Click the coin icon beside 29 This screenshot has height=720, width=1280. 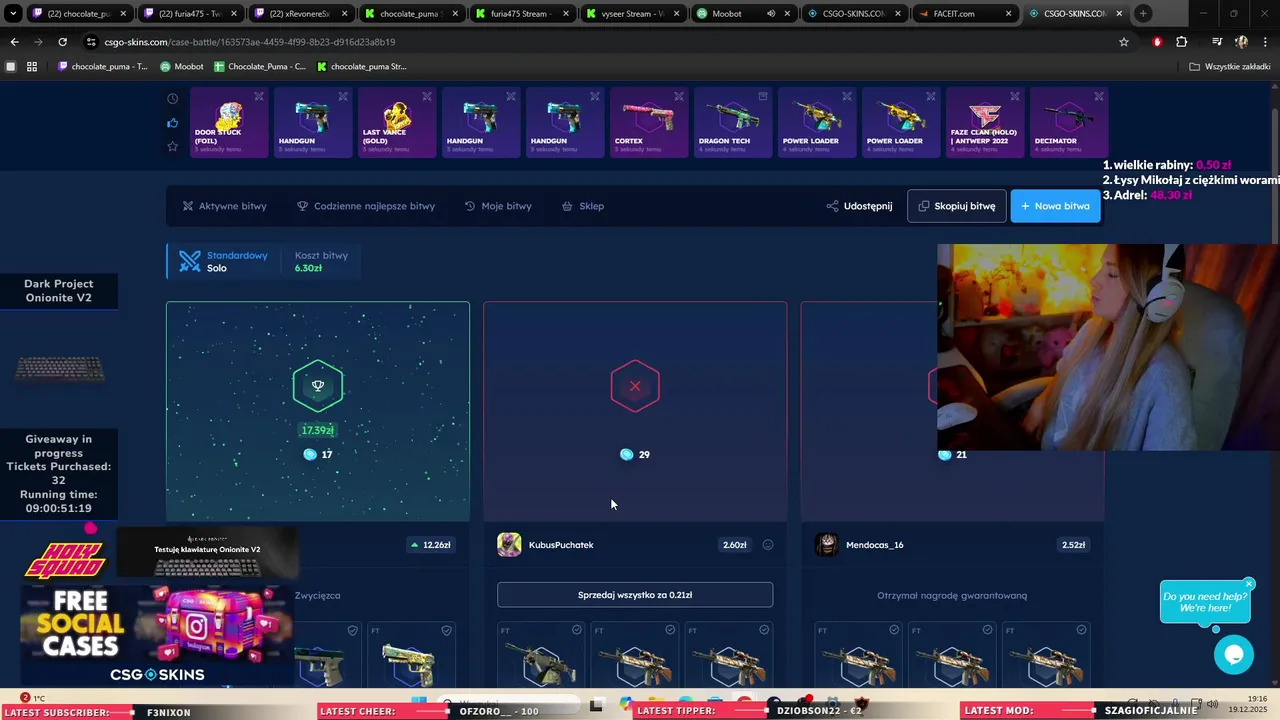point(626,454)
